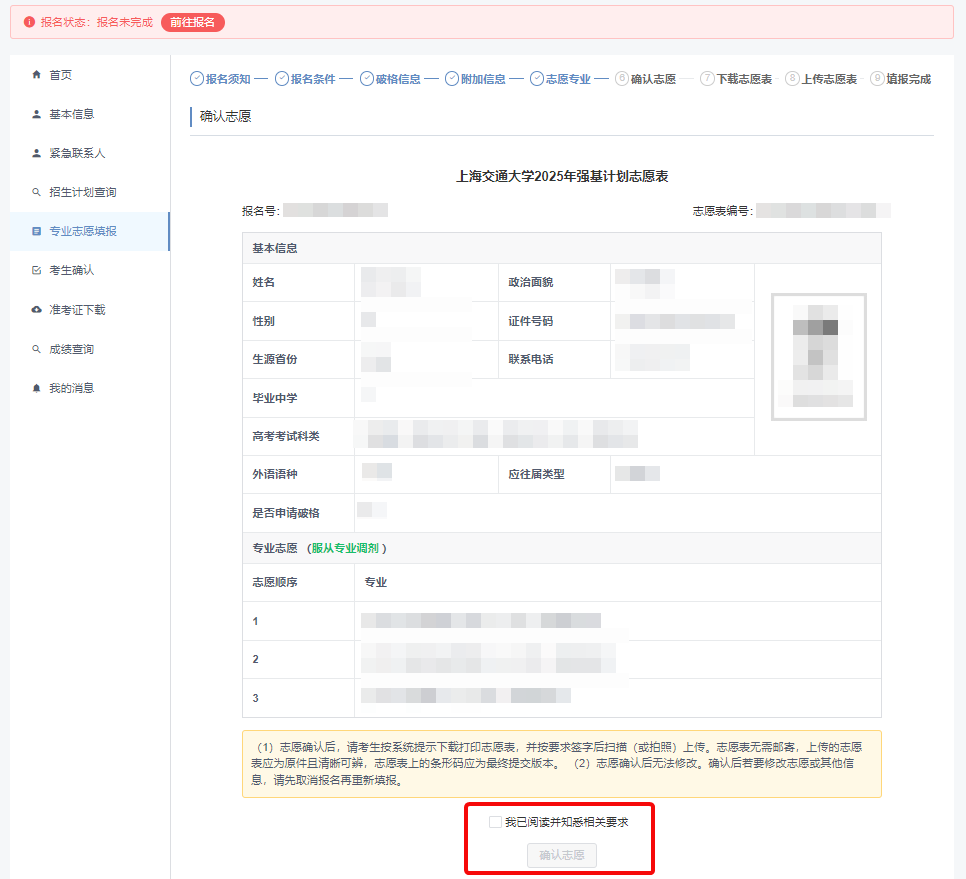Check 我已阅读并知悉相关要求 checkbox
The height and width of the screenshot is (879, 966).
click(495, 822)
